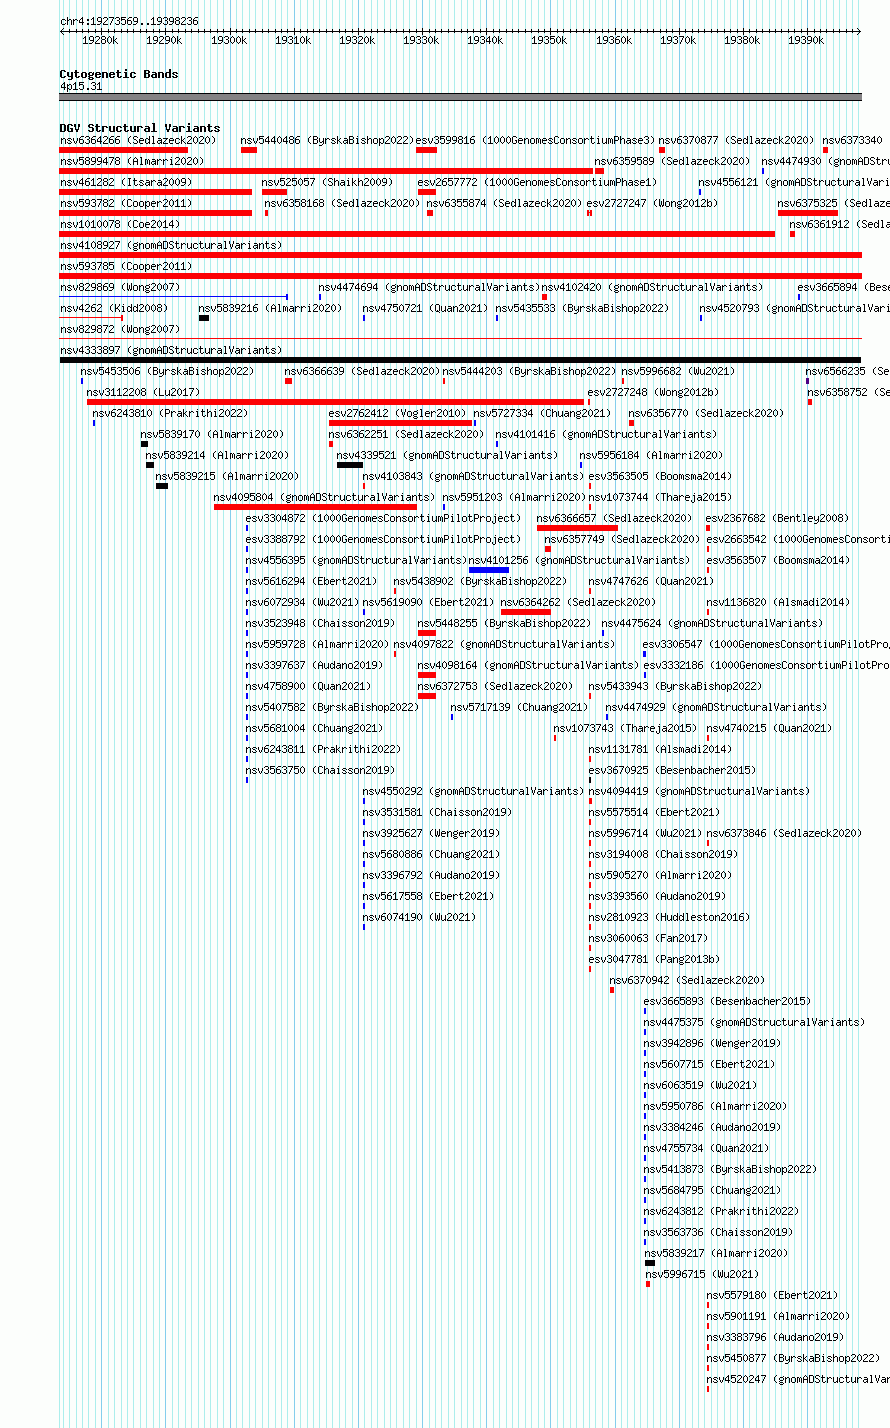Click the 19300k ruler label
890x1428 pixels.
point(229,40)
